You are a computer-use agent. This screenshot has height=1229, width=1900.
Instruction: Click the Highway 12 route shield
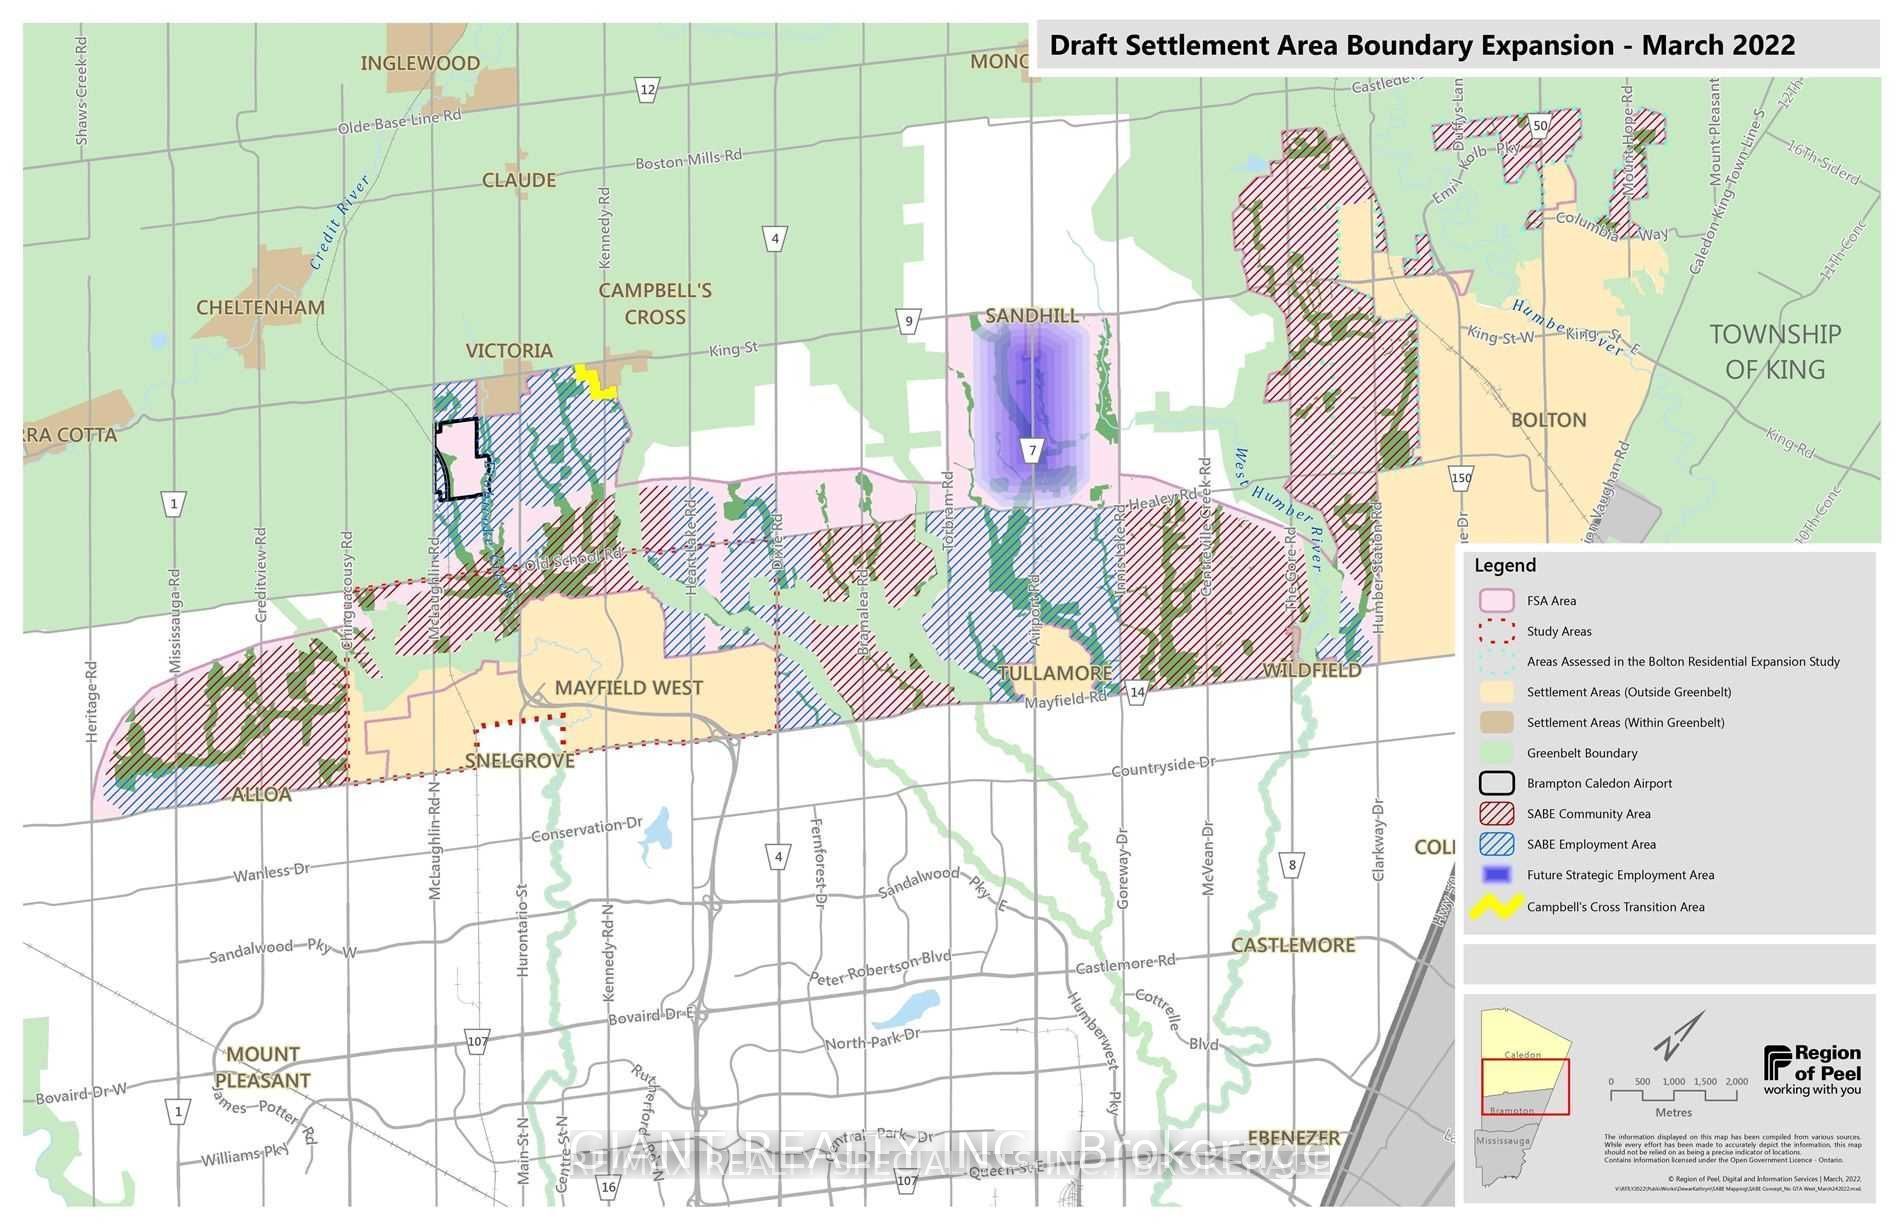pyautogui.click(x=647, y=90)
